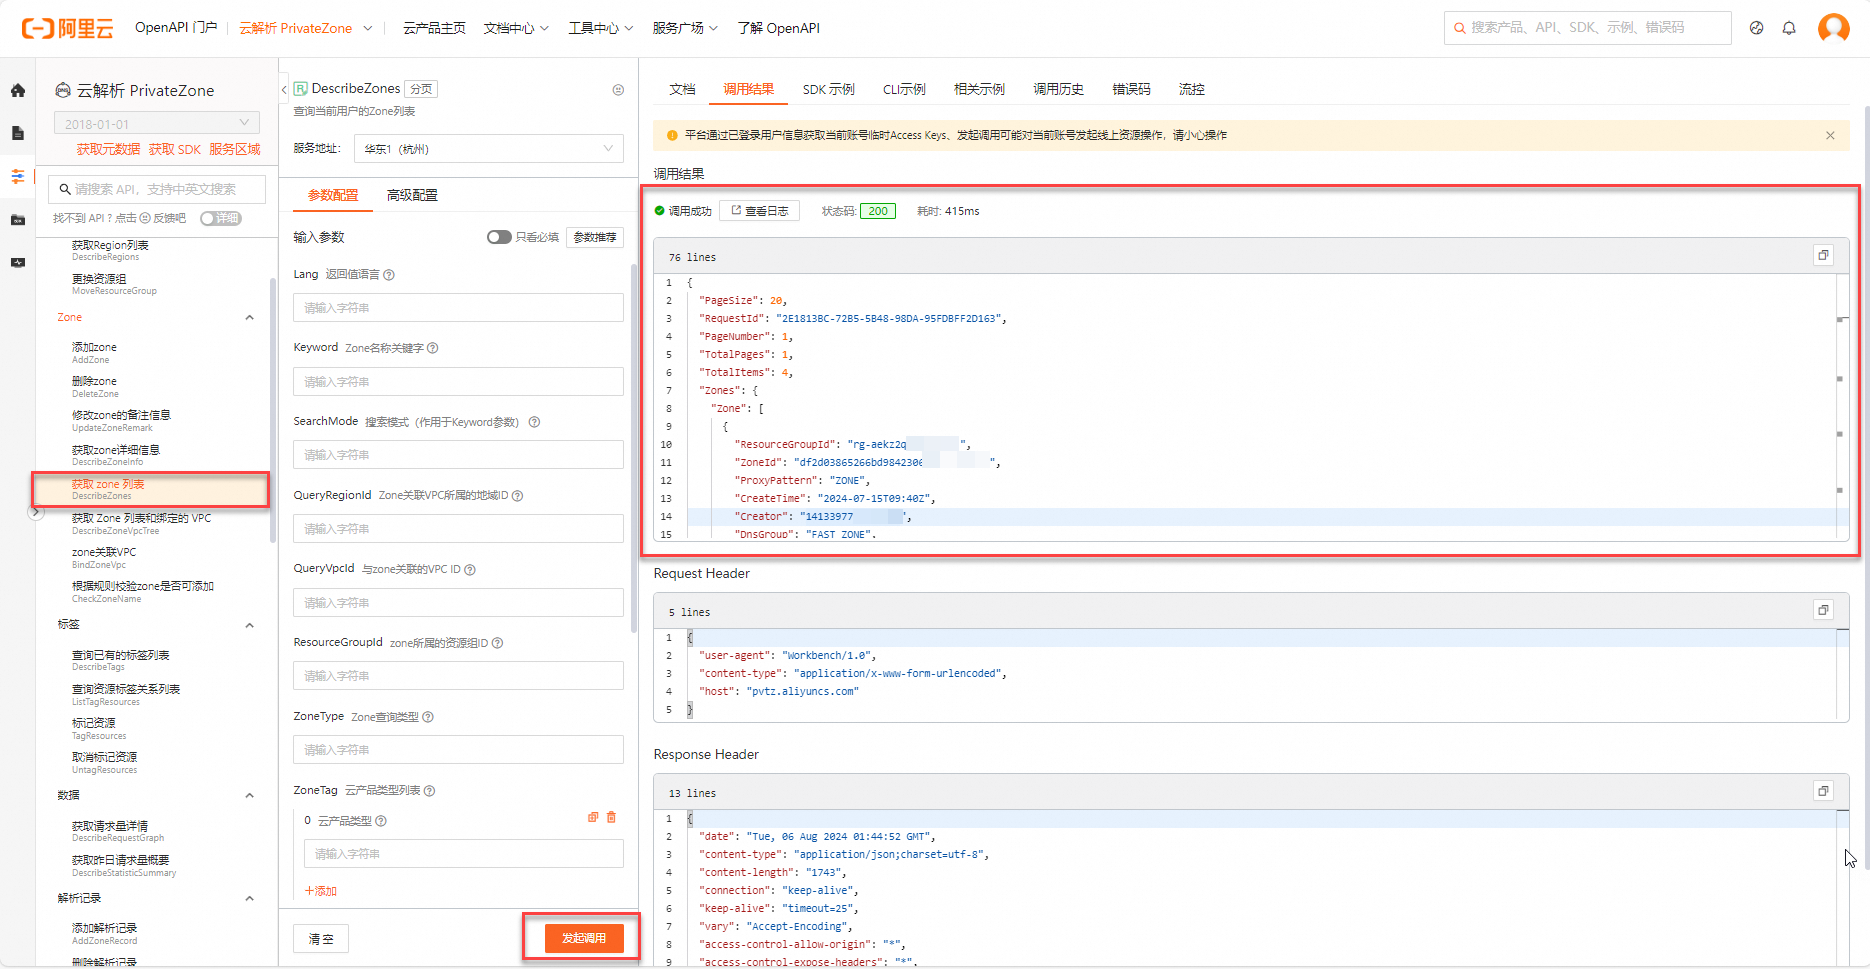Focus the top product search box

[1587, 28]
